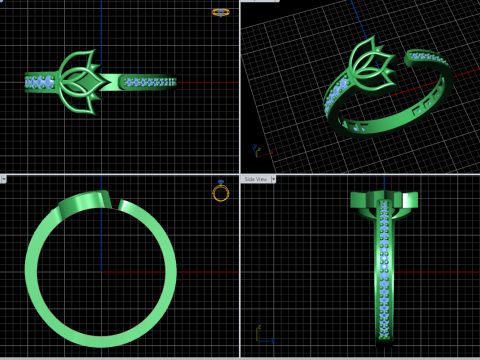
Task: Click the axis gizmo in perspective viewport
Action: coord(262,151)
